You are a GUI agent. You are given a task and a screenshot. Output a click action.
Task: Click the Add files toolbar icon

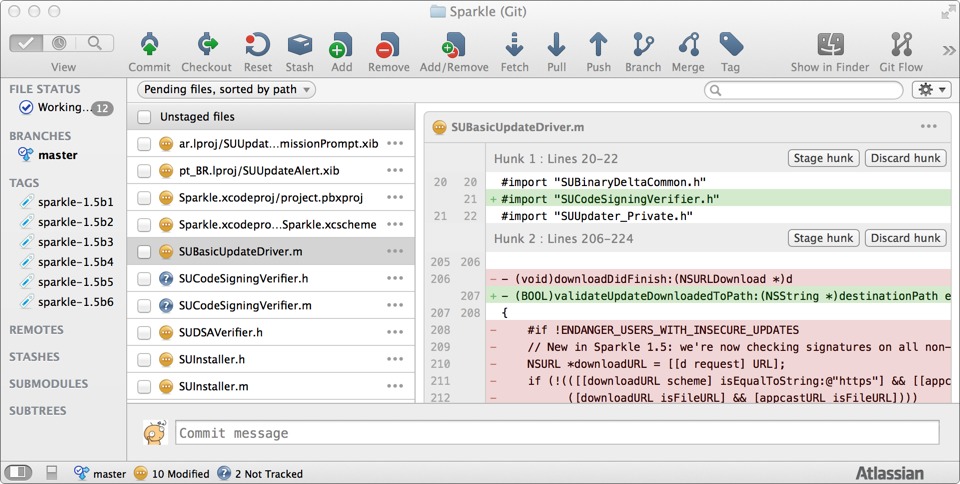[x=341, y=46]
